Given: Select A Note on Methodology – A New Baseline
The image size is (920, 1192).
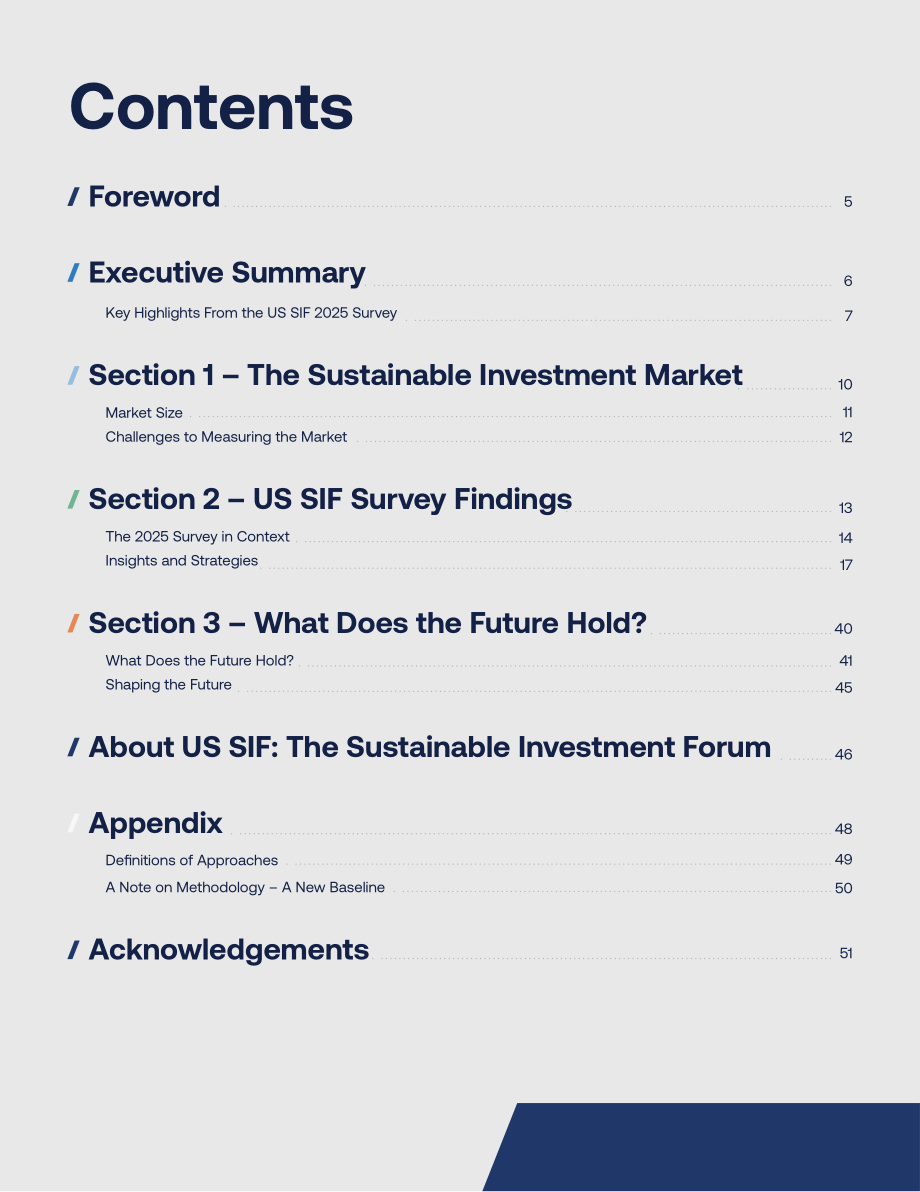Looking at the screenshot, I should [x=245, y=888].
